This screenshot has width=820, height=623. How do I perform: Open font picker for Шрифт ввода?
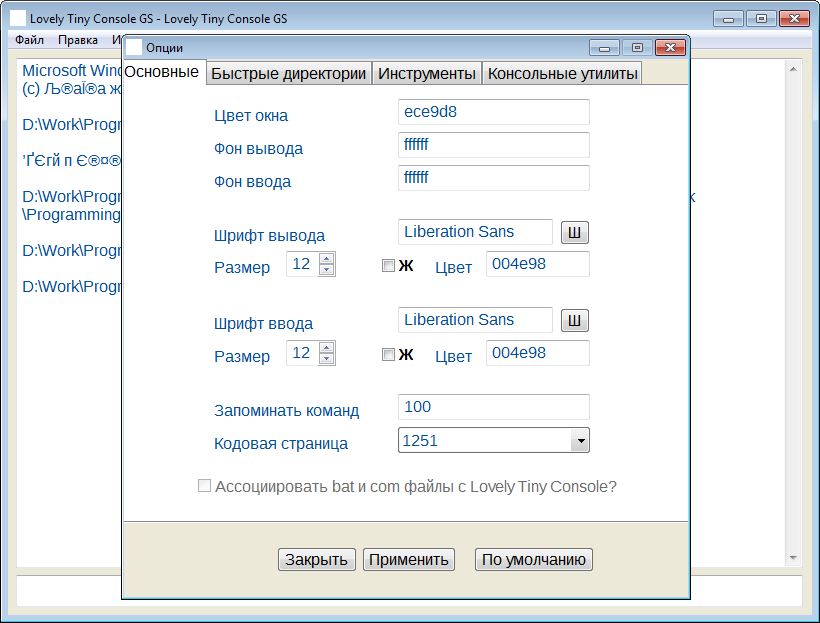(575, 320)
